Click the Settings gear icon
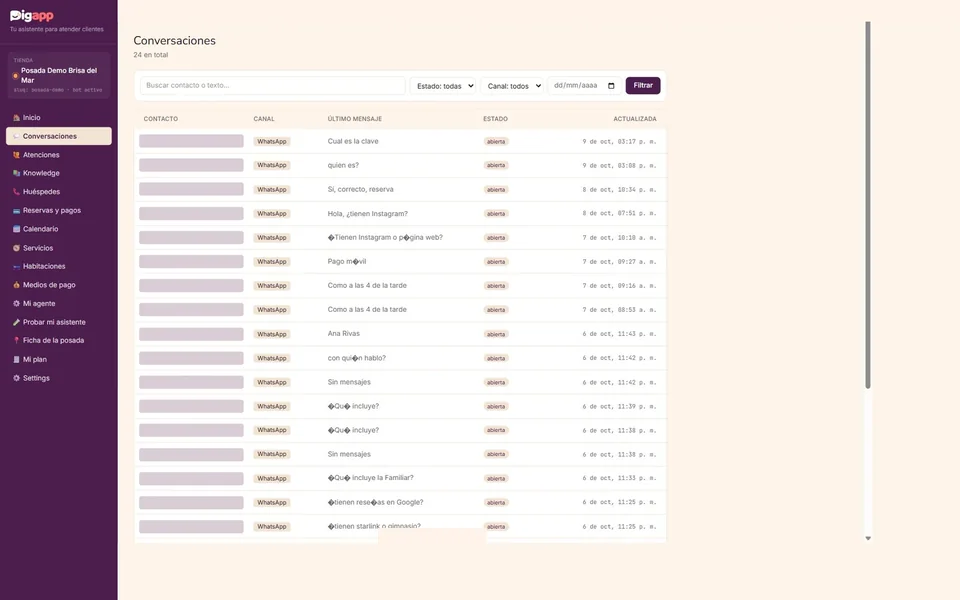 coord(17,378)
